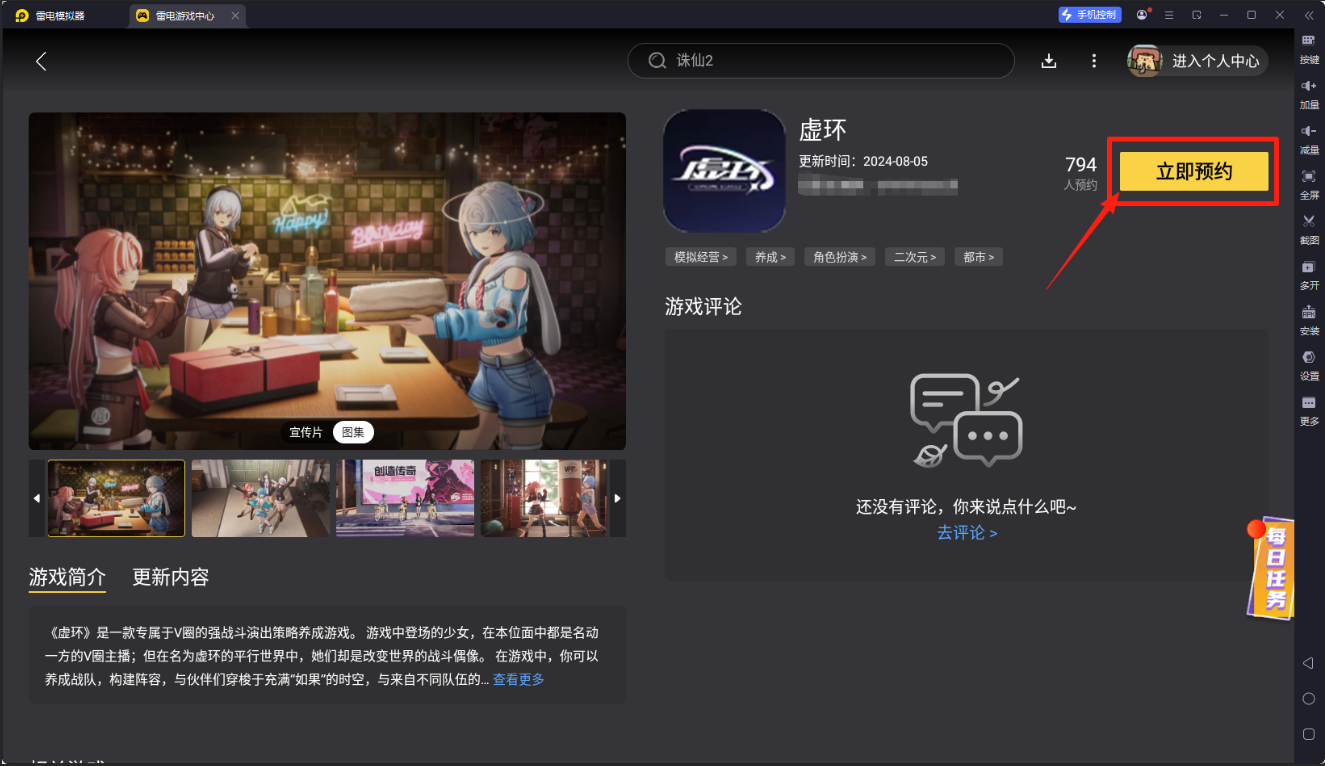
Task: Select third thumbnail with pink stage
Action: pos(405,498)
